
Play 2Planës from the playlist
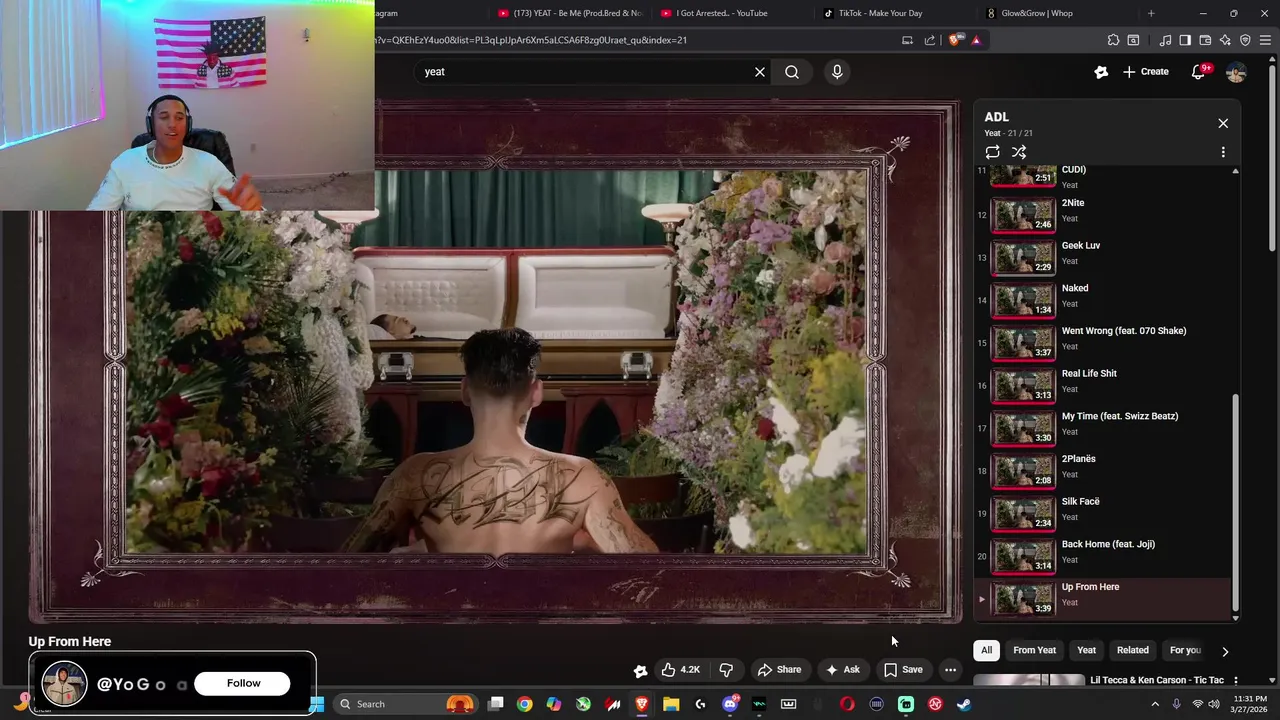pyautogui.click(x=1104, y=471)
